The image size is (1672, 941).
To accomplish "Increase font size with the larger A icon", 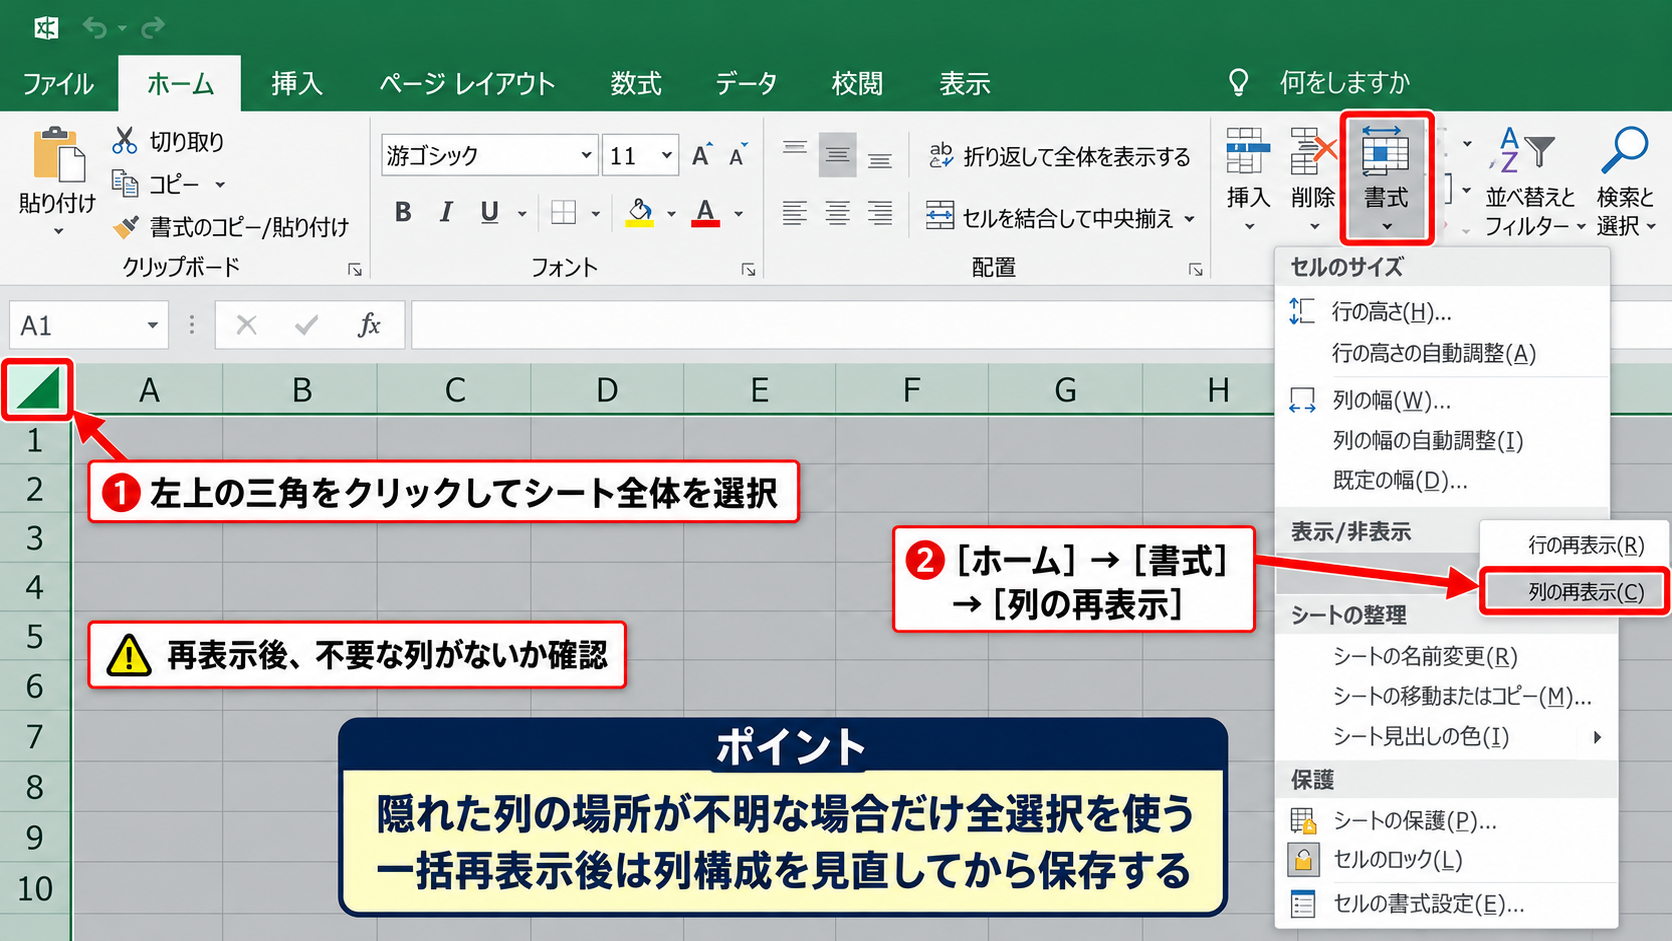I will pyautogui.click(x=701, y=155).
